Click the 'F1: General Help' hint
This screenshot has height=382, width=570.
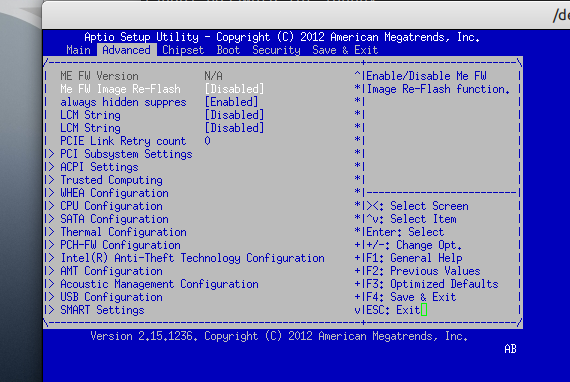(x=414, y=258)
